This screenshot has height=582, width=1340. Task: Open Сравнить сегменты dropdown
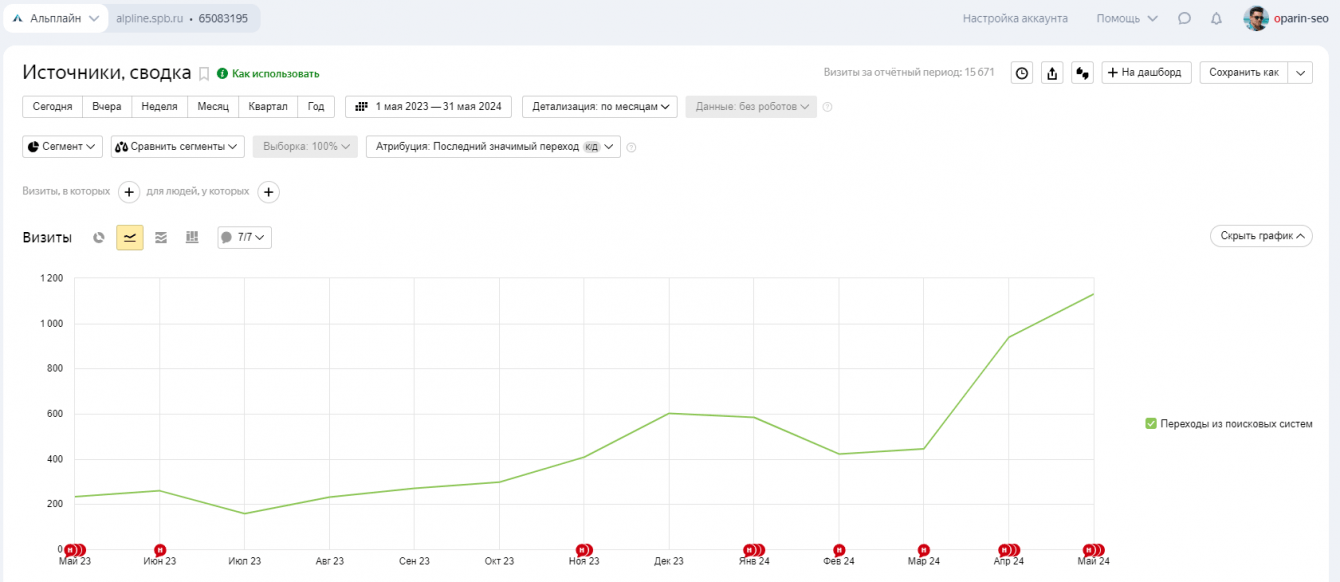click(178, 146)
